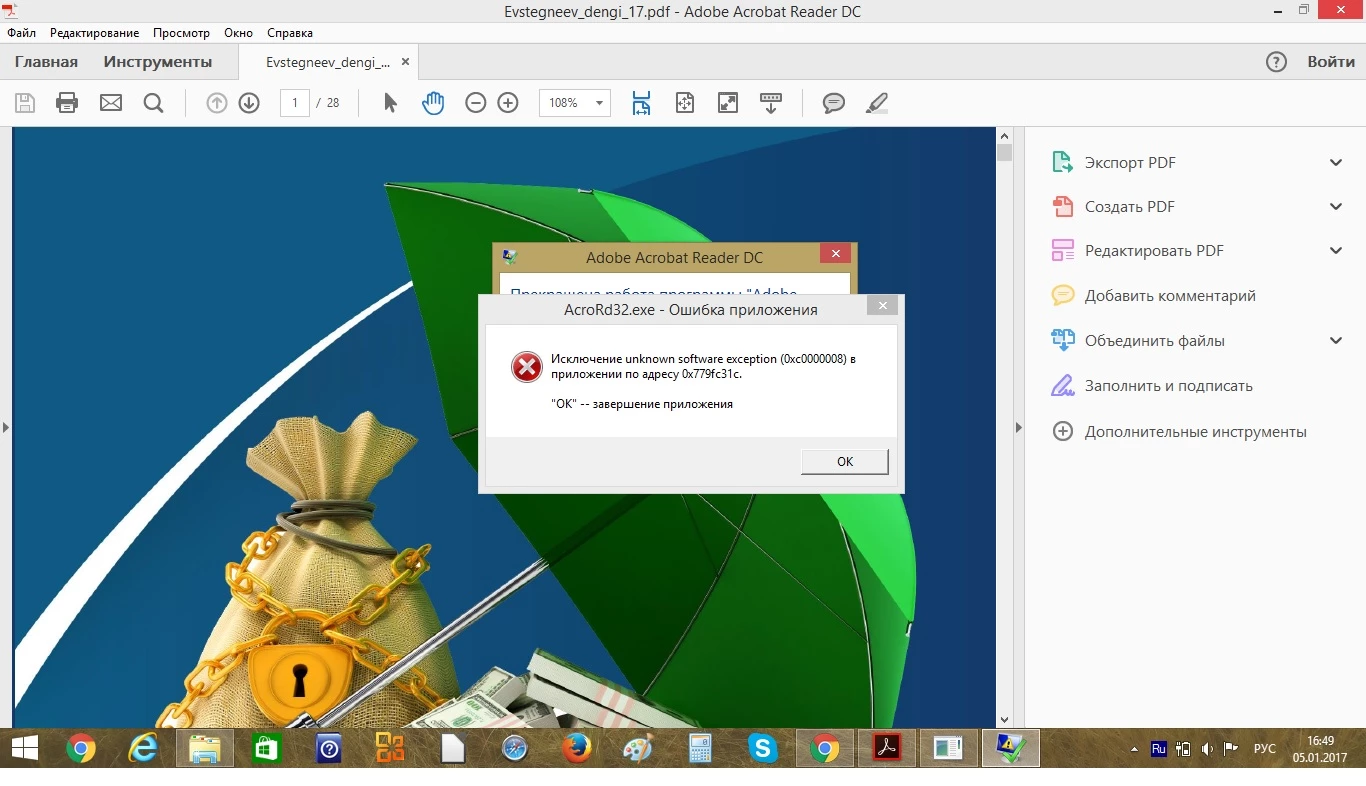
Task: Open Internet Explorer from the taskbar
Action: click(143, 748)
